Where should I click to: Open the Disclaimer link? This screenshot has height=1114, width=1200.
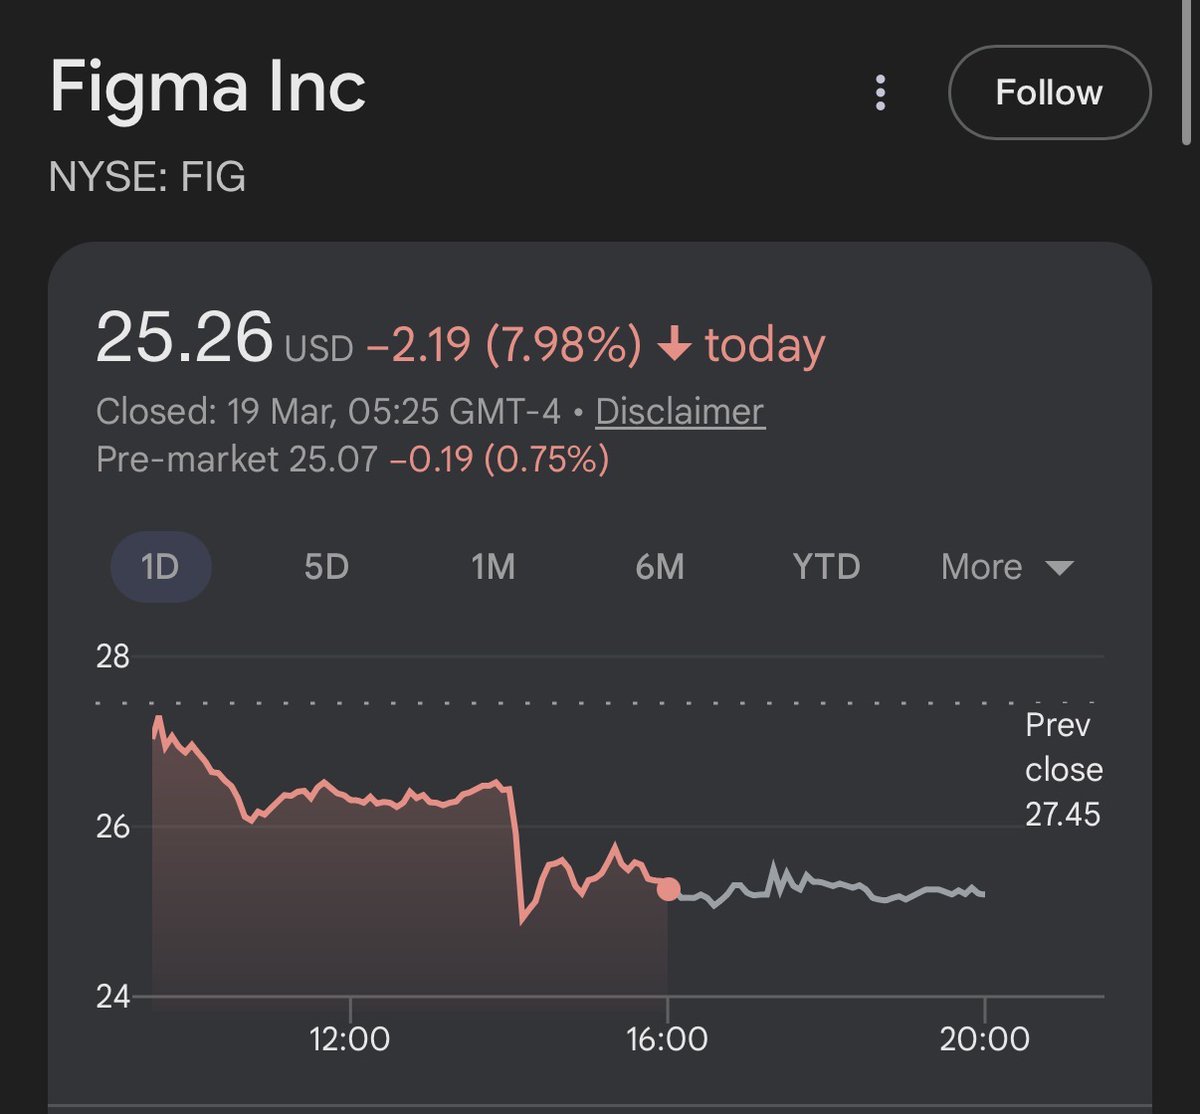(x=680, y=411)
